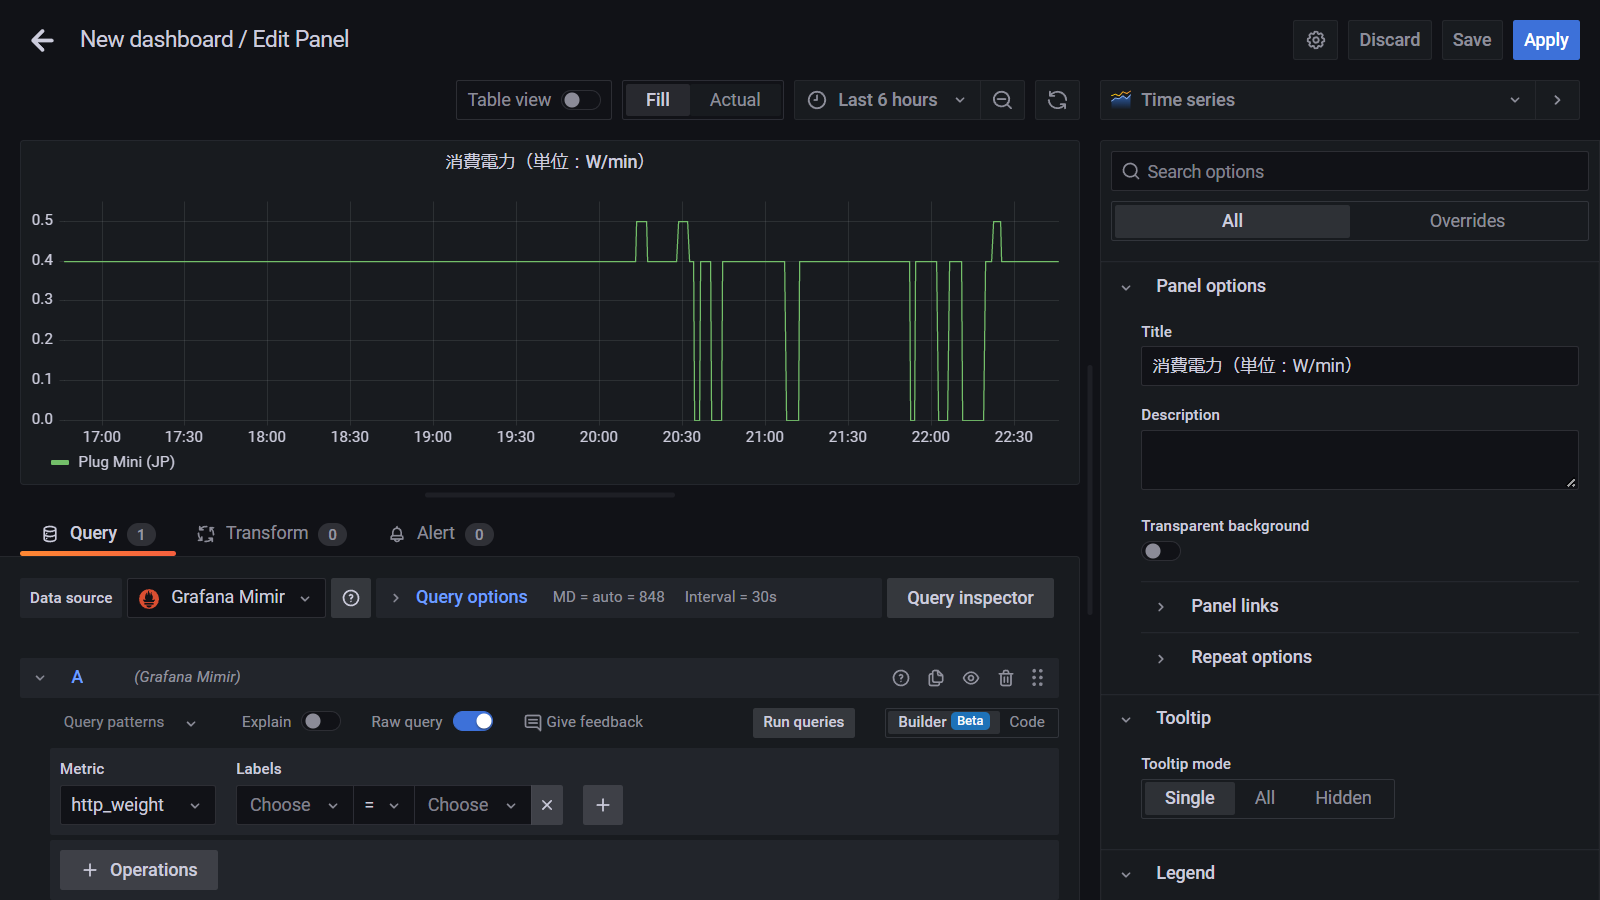Remove the label filter with the X icon
This screenshot has height=900, width=1600.
coord(547,805)
